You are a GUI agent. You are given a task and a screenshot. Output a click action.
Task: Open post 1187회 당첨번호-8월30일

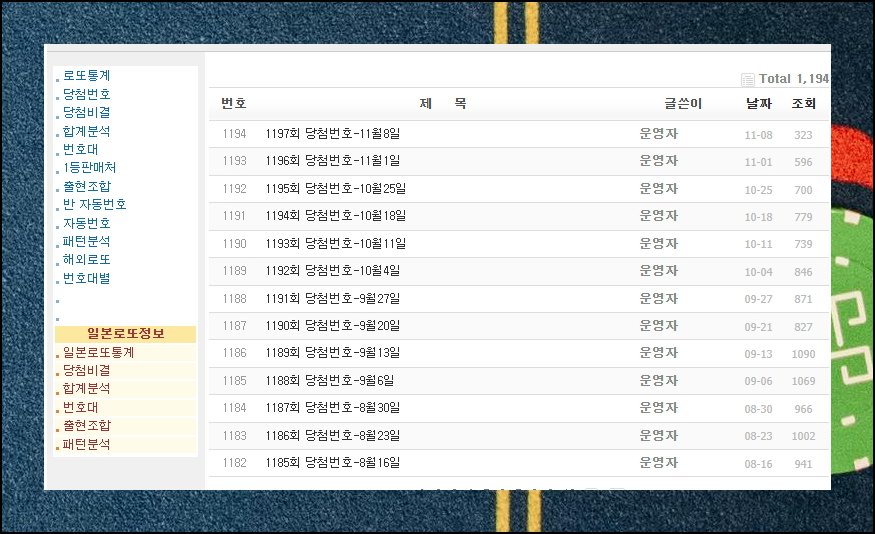(x=333, y=408)
